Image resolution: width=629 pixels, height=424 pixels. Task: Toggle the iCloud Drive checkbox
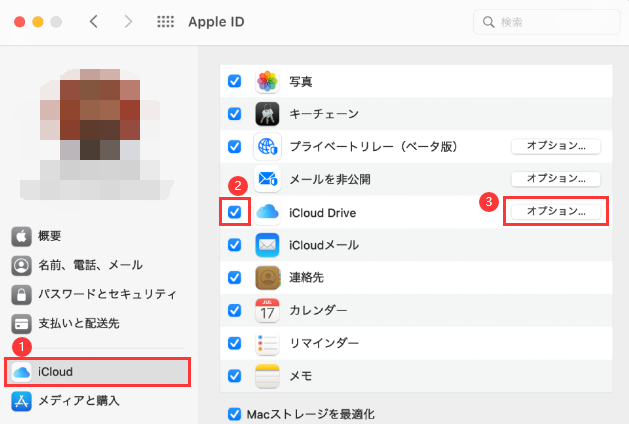[235, 212]
